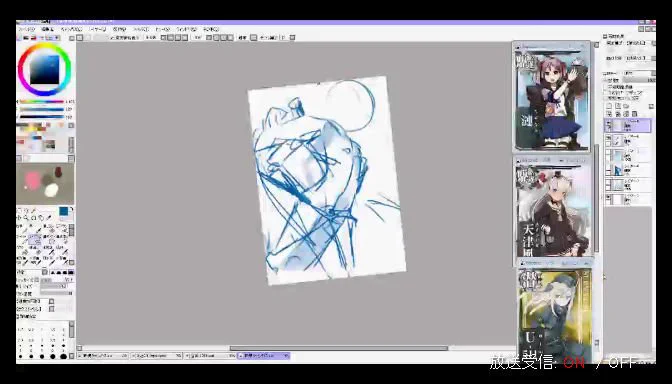
Task: Click the New Layer icon
Action: 609,106
